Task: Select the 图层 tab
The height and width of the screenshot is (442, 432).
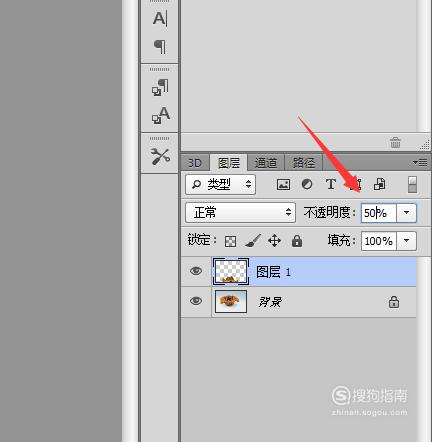Action: [x=229, y=163]
